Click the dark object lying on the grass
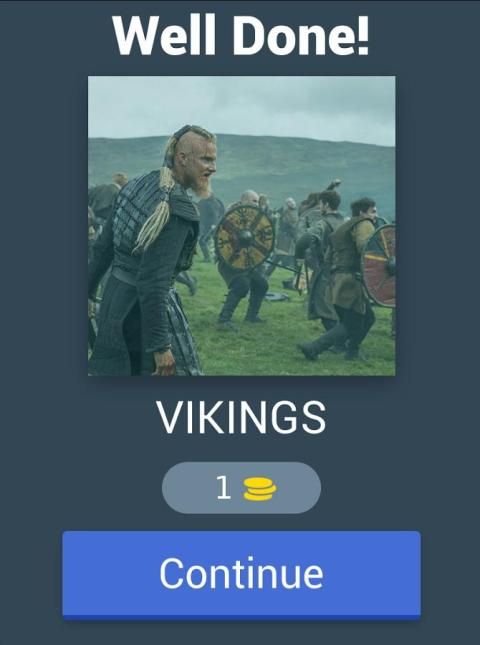480x645 pixels. coord(276,296)
